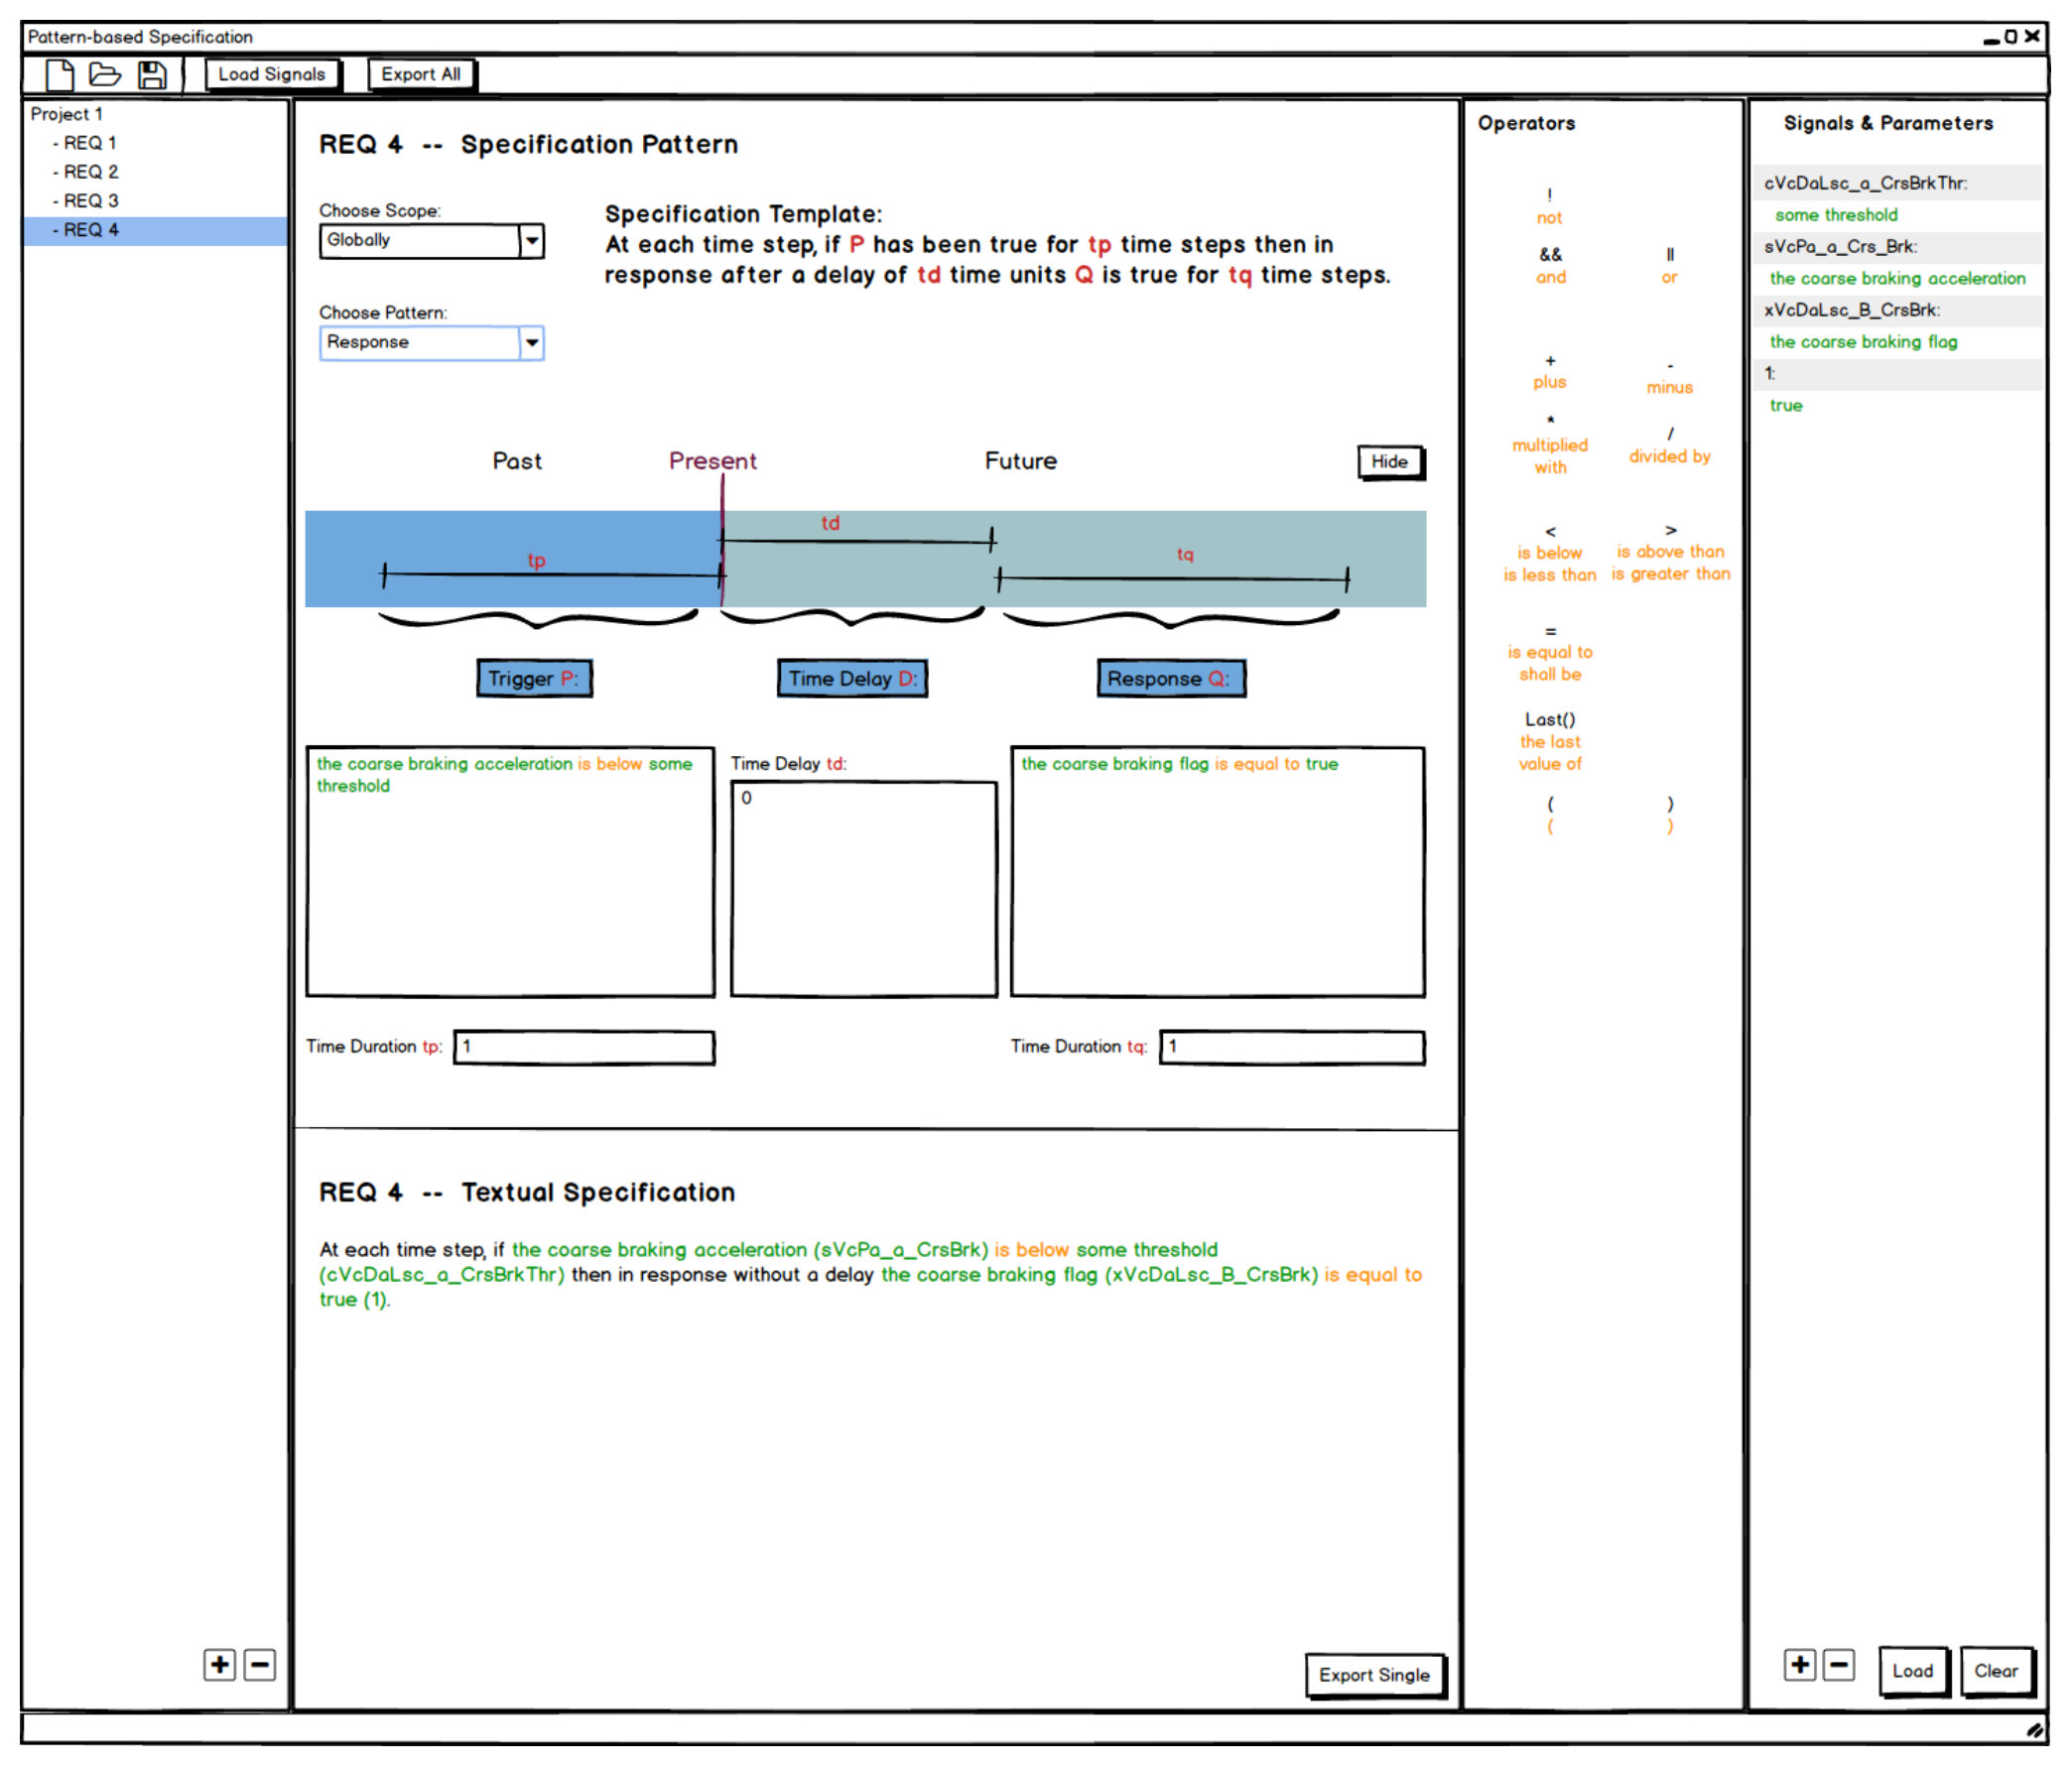The image size is (2072, 1767).
Task: Insert the 'not' operator
Action: tap(1549, 207)
